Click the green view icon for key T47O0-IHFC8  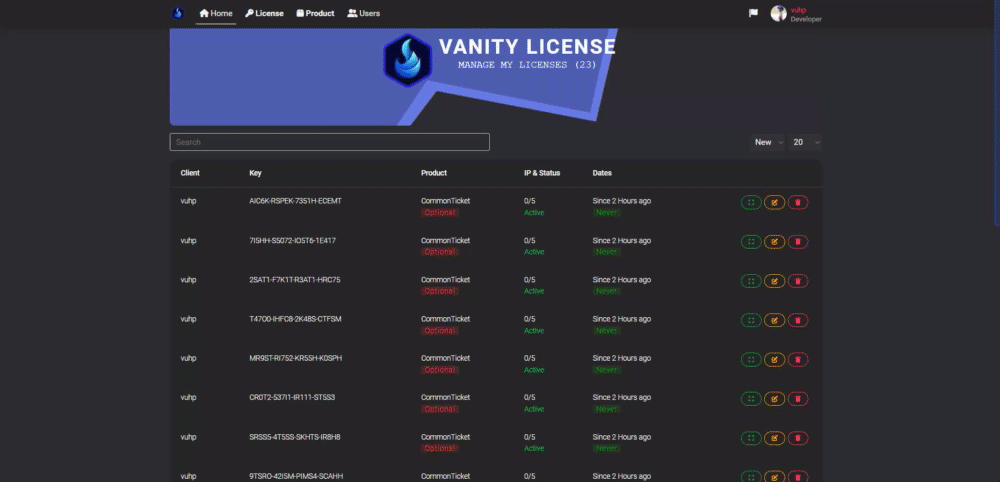pos(751,321)
